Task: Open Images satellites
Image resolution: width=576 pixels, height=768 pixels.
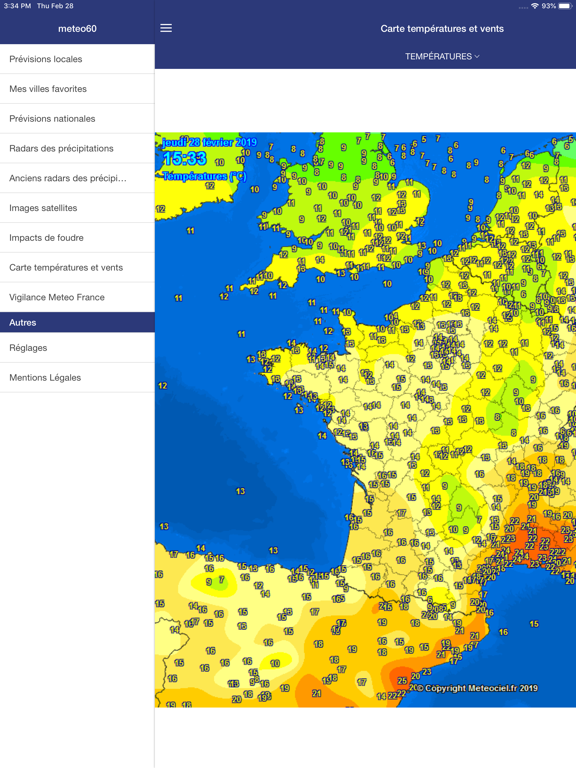Action: point(77,208)
